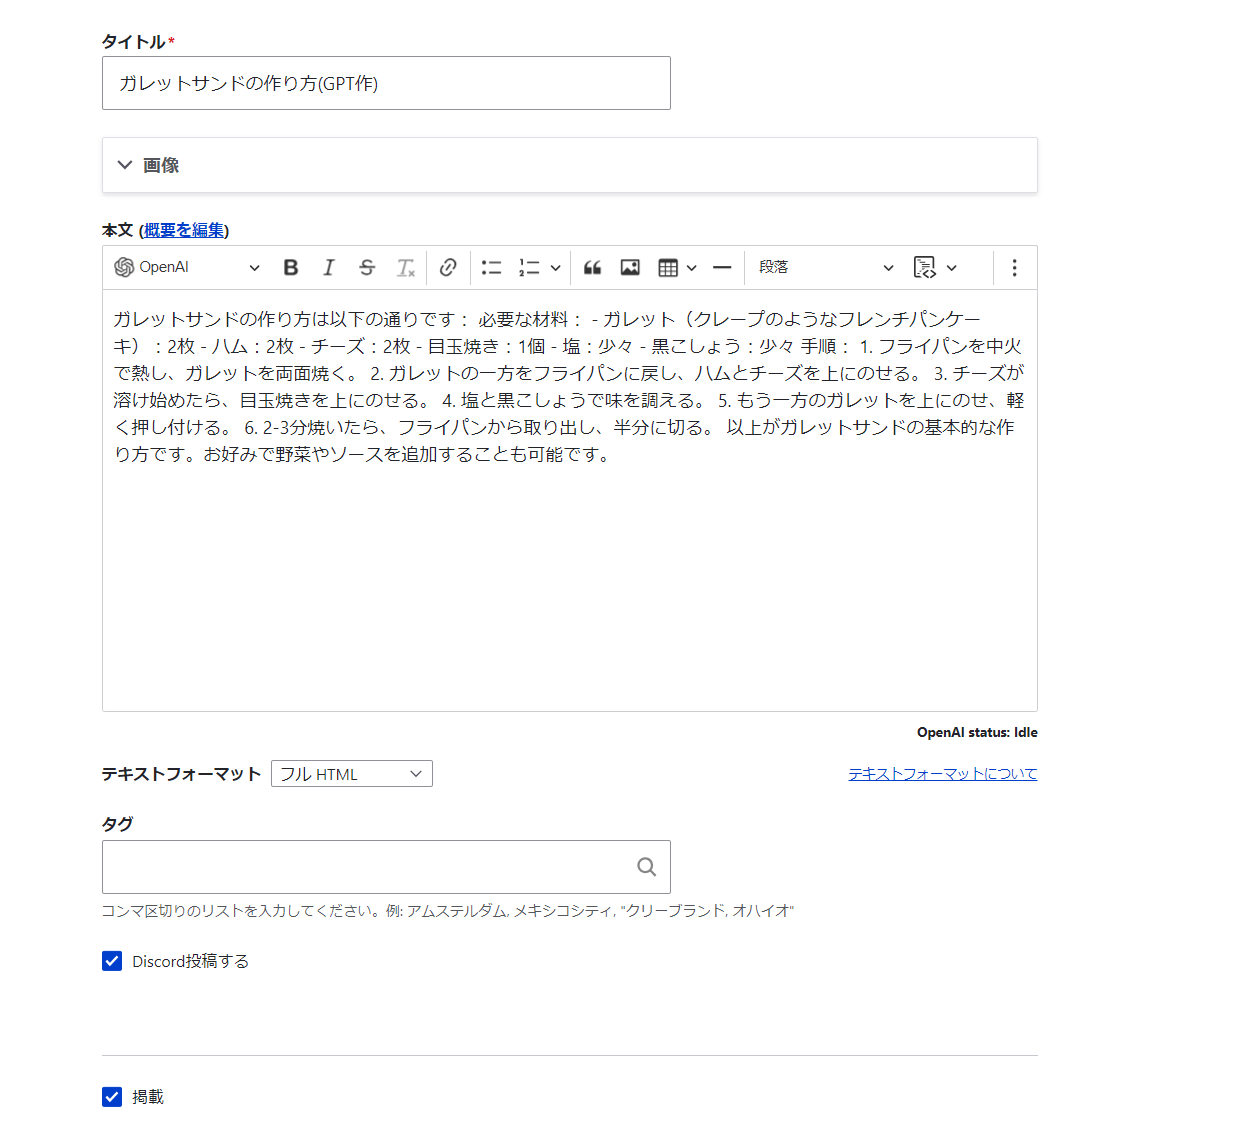Insert an image into the body
The height and width of the screenshot is (1136, 1251).
tap(630, 267)
